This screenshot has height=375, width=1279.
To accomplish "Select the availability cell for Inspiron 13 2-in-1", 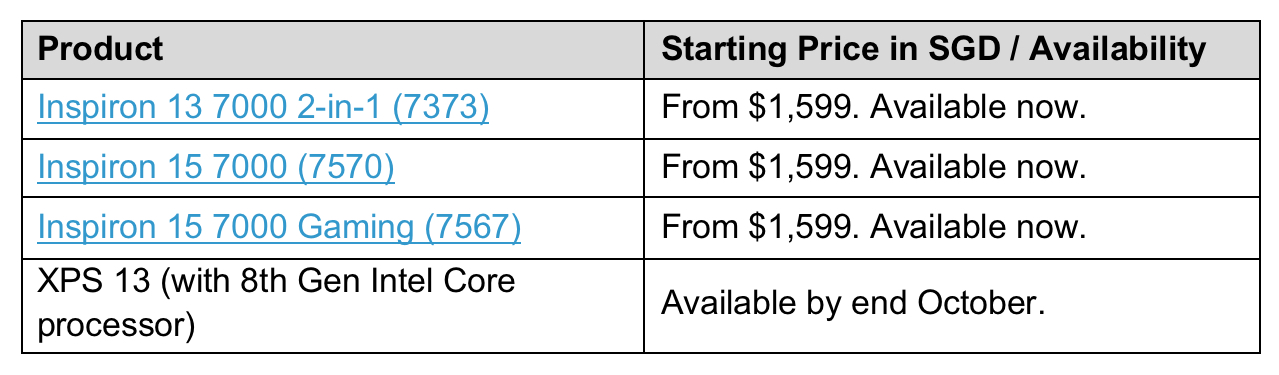I will [x=951, y=107].
